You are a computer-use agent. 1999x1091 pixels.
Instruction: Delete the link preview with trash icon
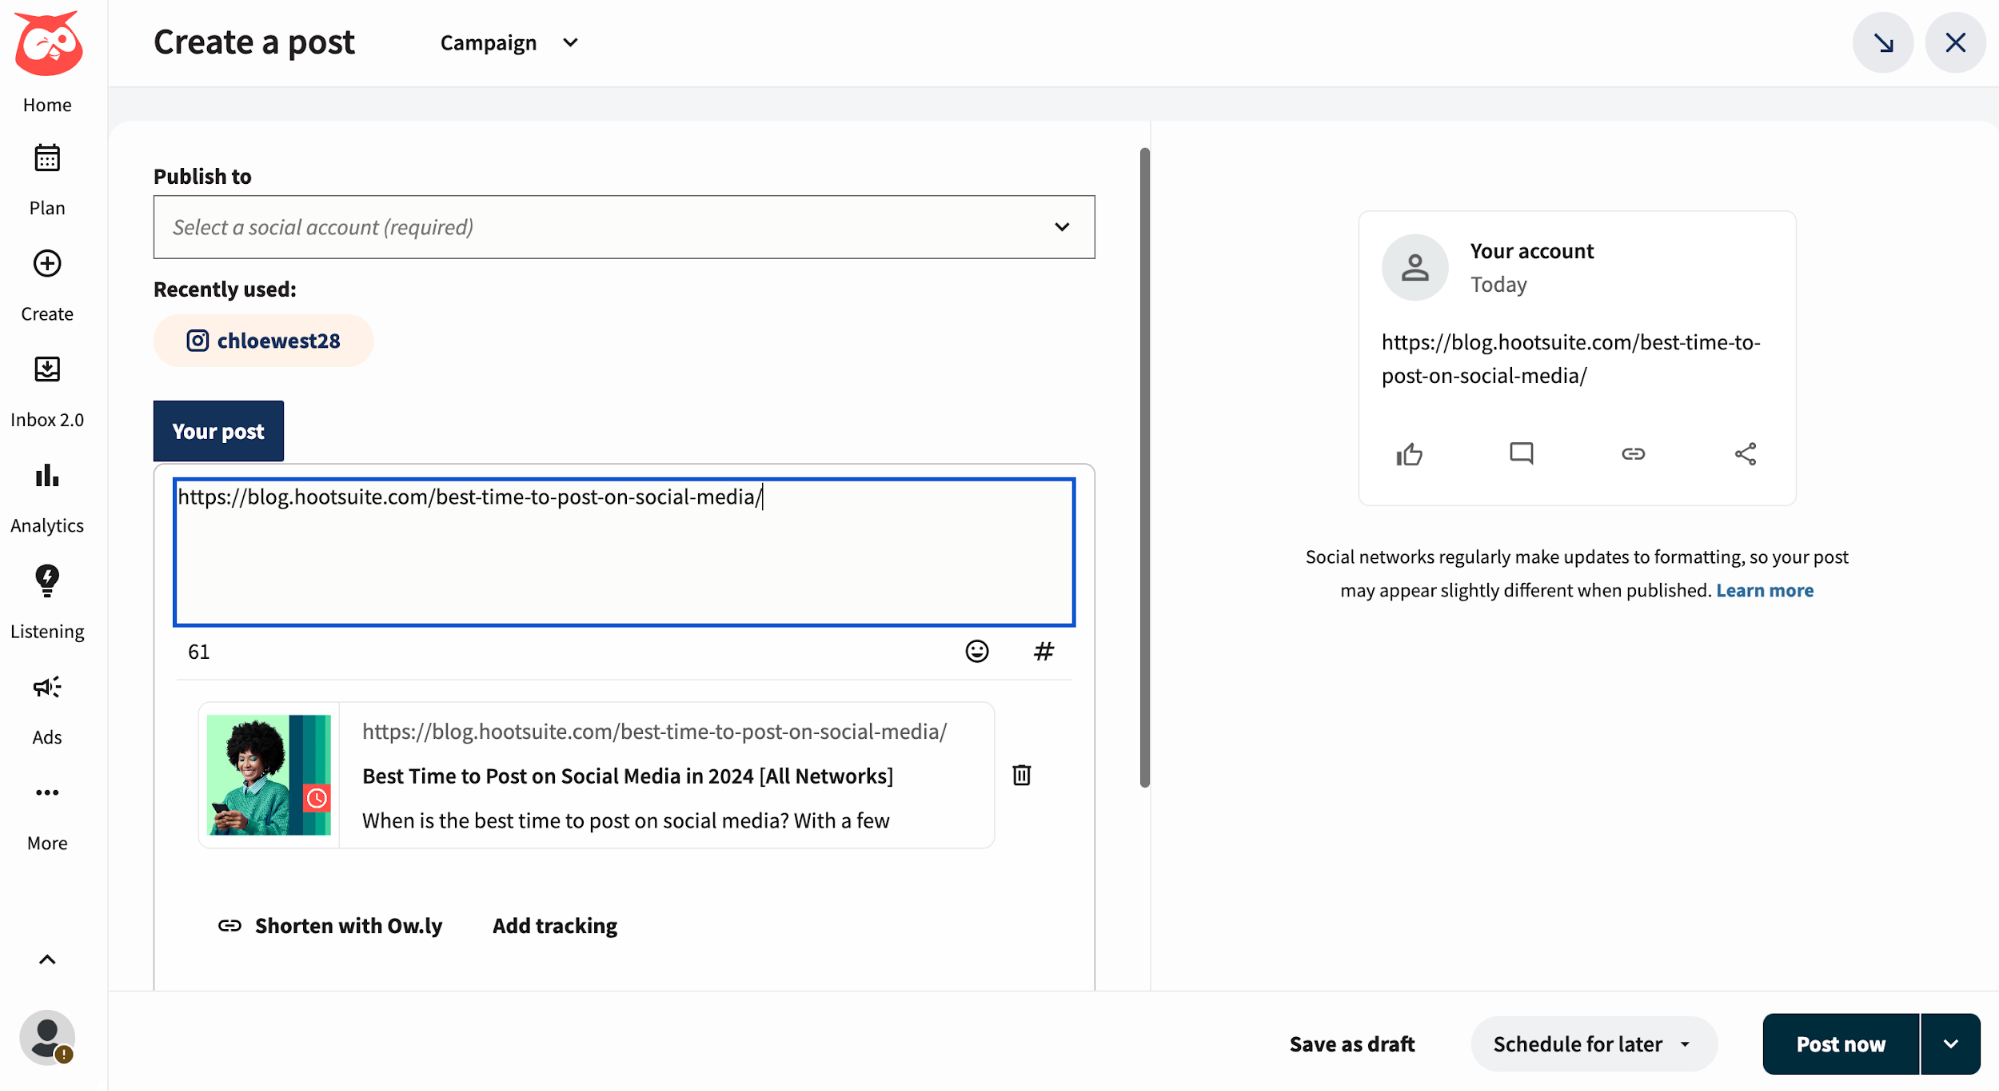pos(1021,774)
